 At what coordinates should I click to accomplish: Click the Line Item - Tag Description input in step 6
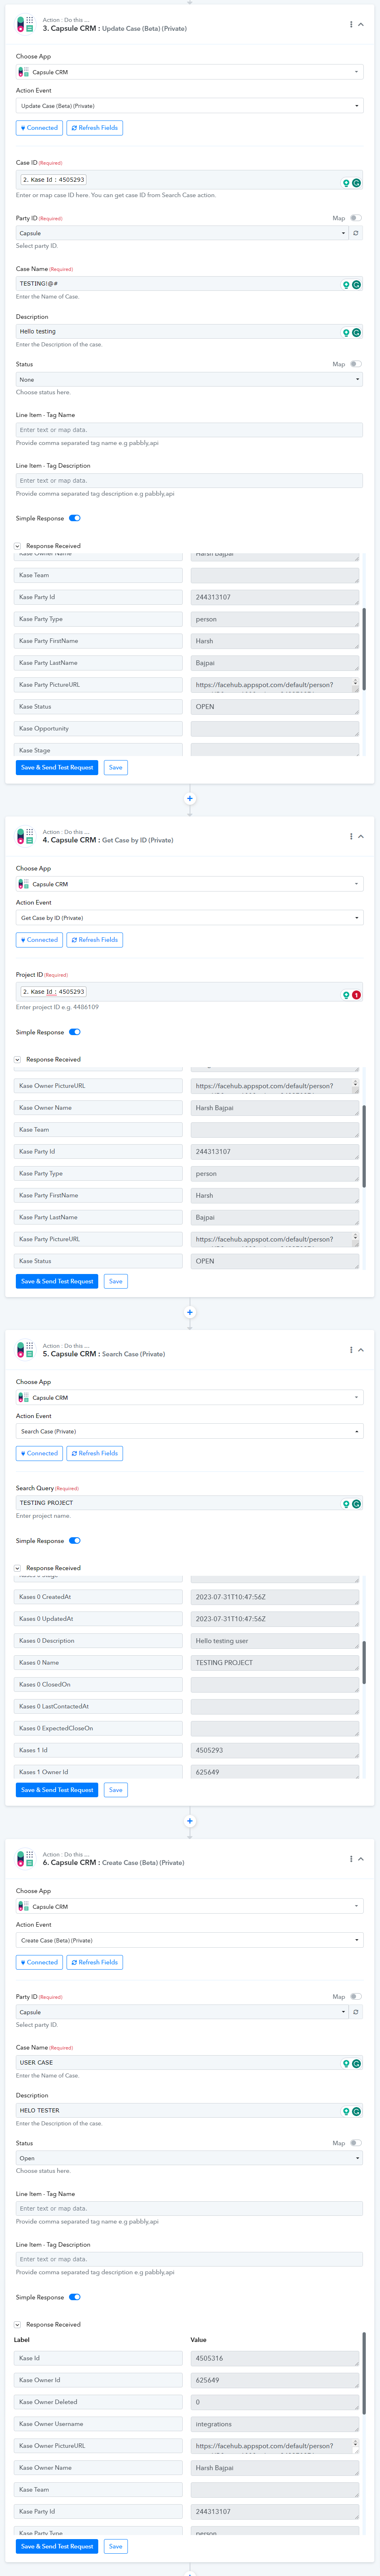(x=190, y=2259)
